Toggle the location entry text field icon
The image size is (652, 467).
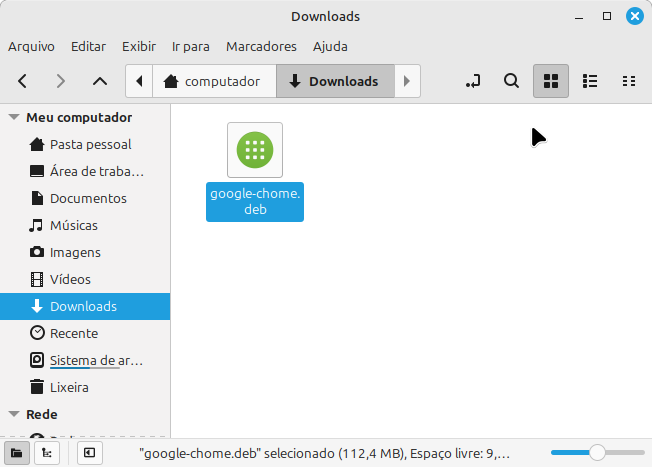click(474, 81)
